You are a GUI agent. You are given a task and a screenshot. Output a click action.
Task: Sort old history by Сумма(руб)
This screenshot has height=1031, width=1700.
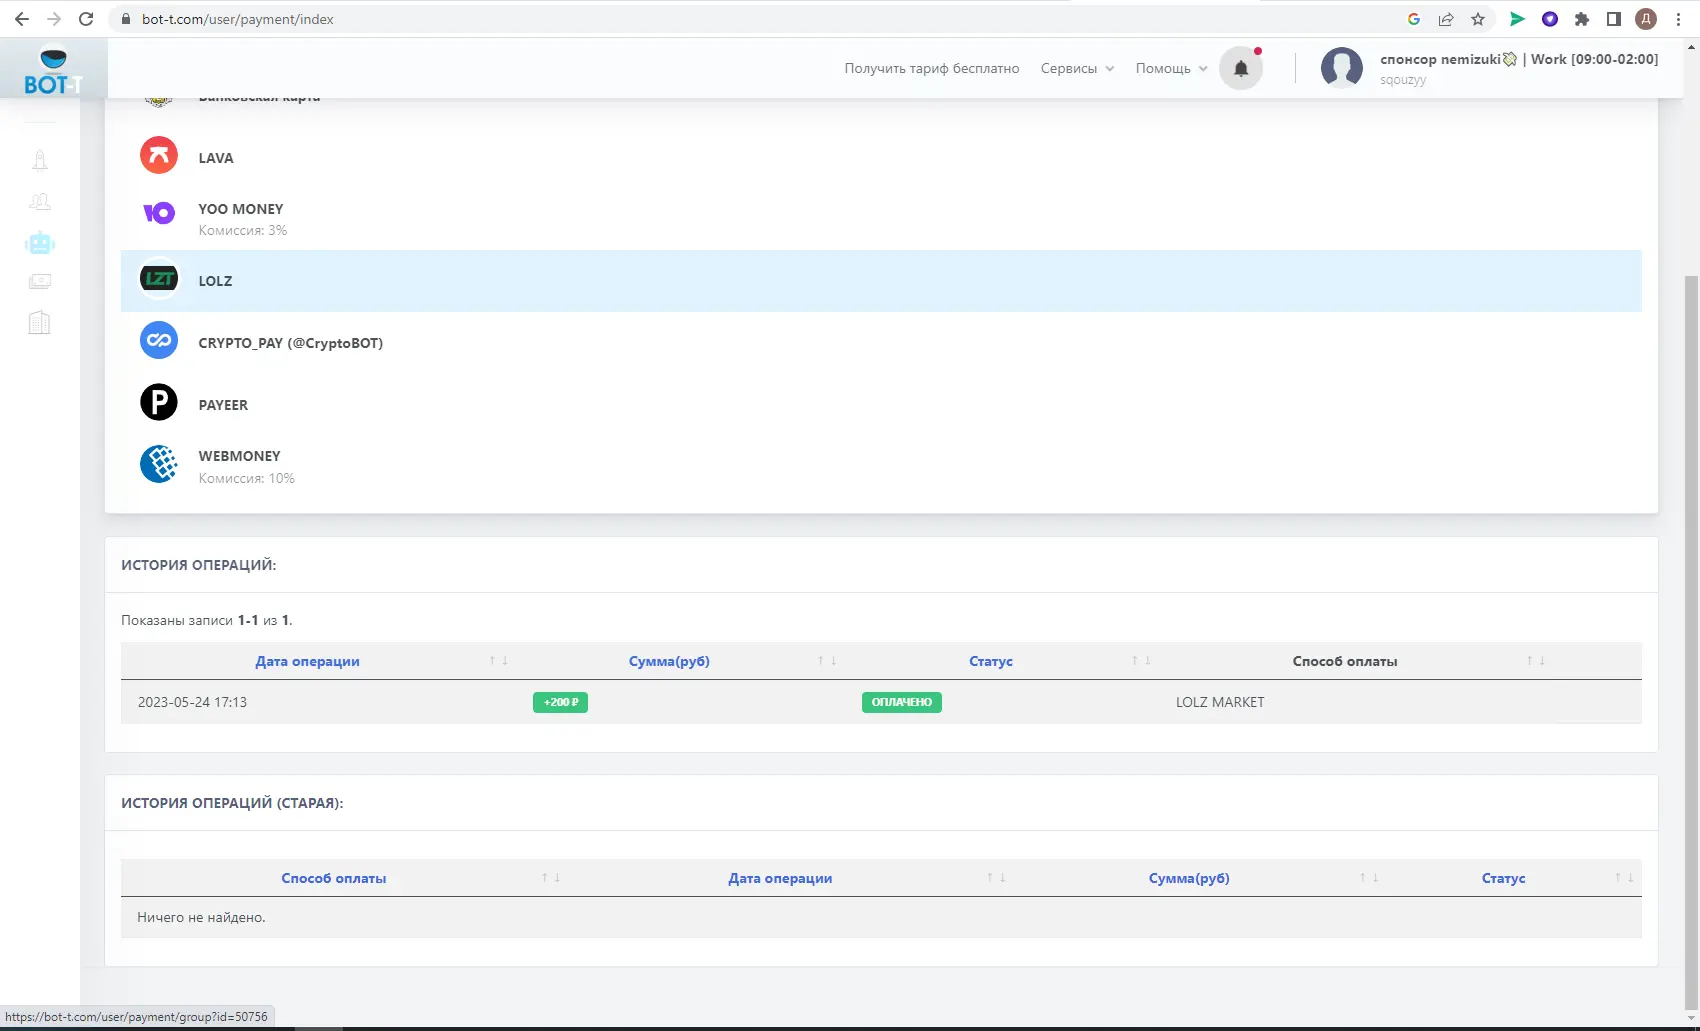point(1189,878)
